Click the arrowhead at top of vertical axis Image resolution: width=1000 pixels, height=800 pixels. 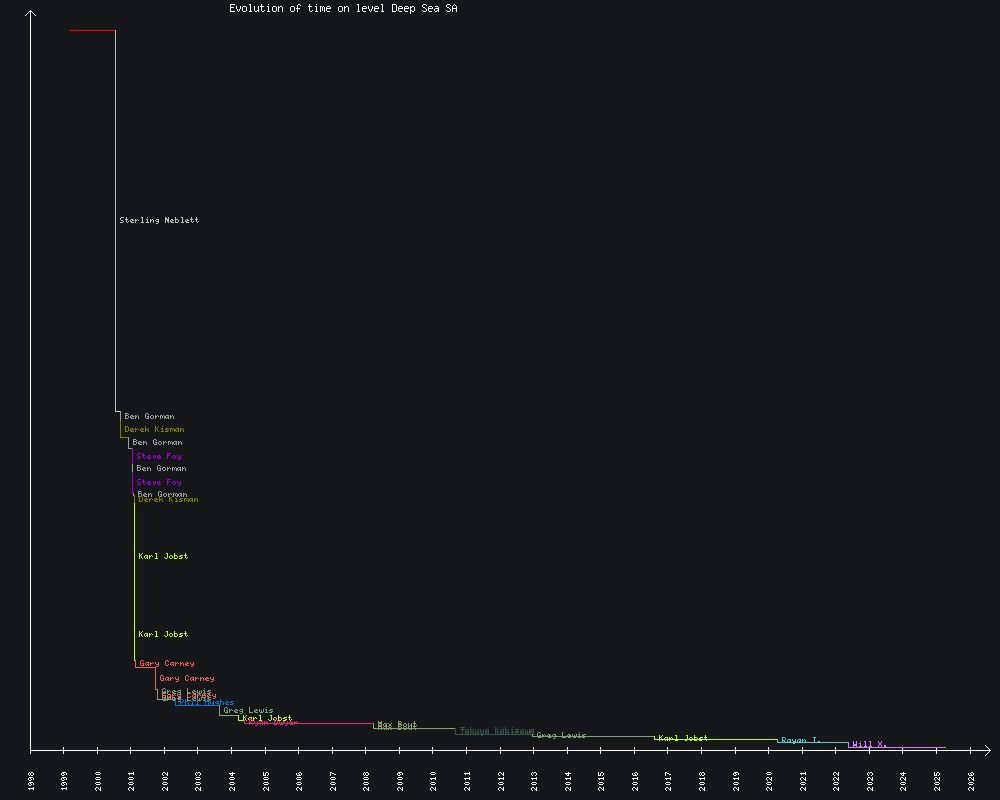(x=31, y=13)
